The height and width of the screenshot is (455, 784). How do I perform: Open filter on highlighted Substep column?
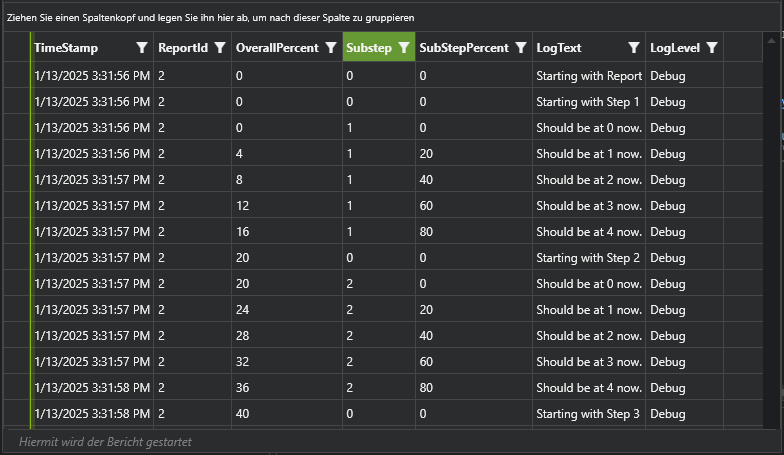[403, 48]
